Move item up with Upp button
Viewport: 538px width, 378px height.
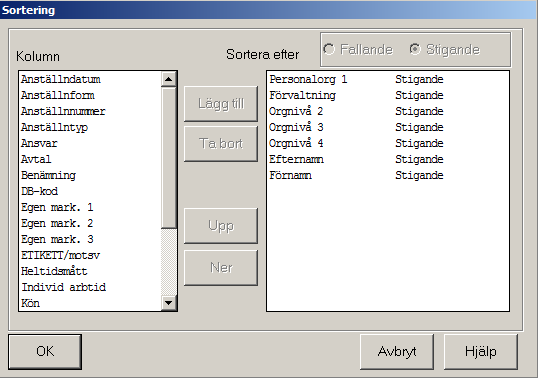[221, 226]
